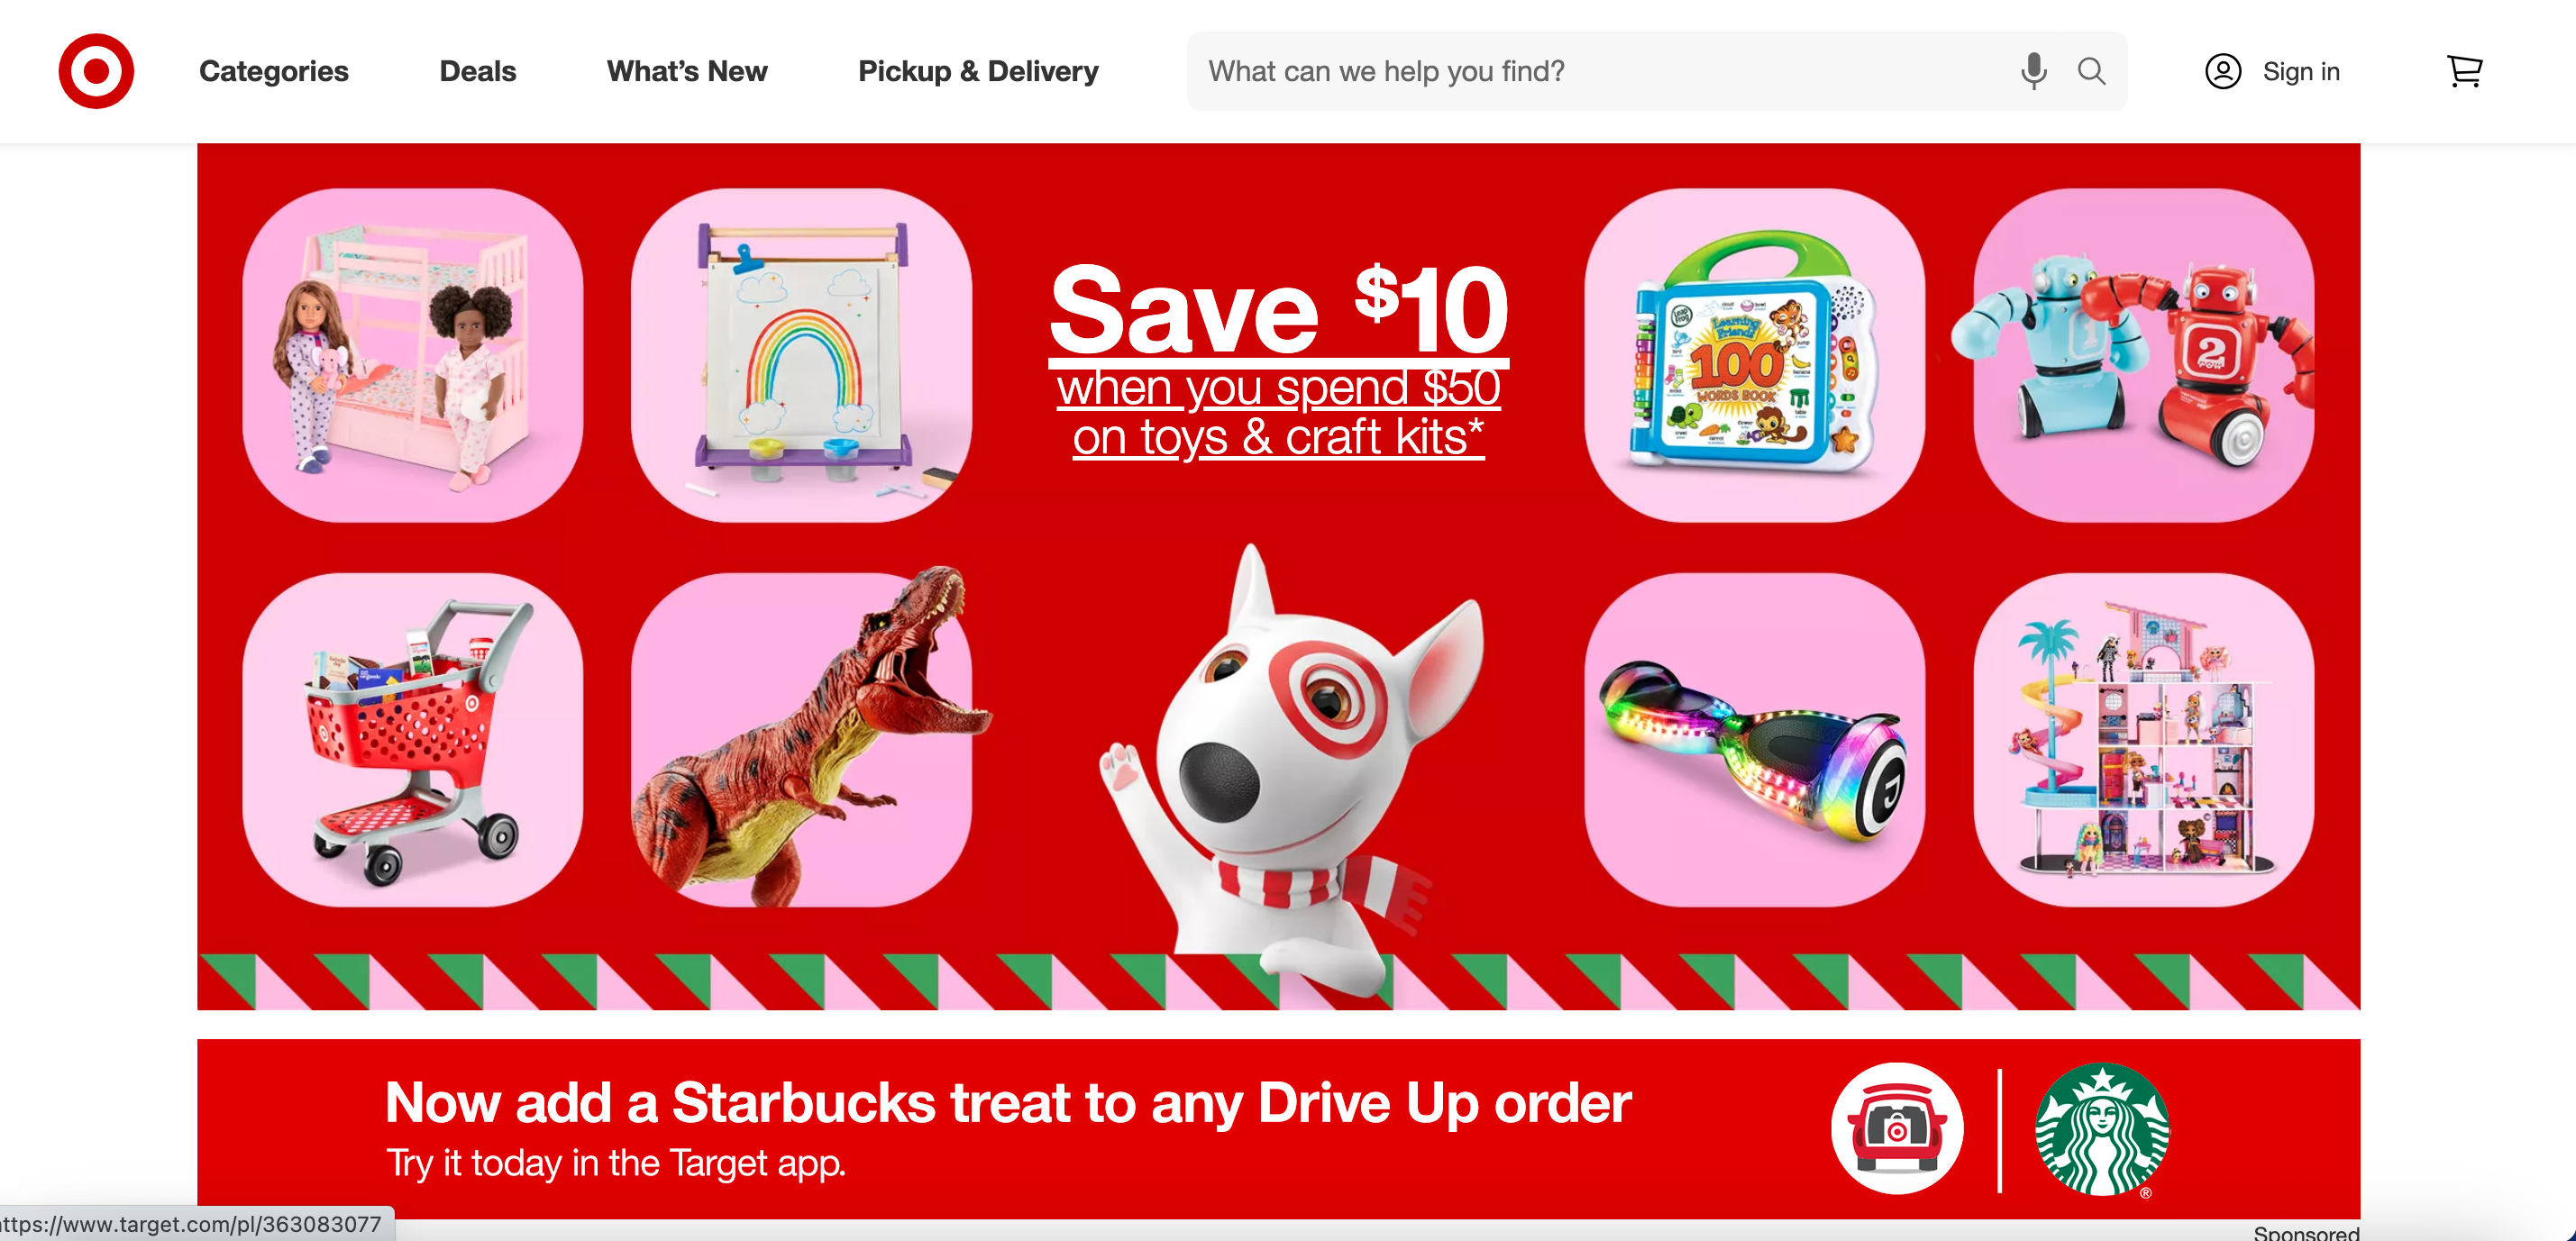Open the Starbucks Drive Up order banner
The image size is (2576, 1241).
(1278, 1129)
